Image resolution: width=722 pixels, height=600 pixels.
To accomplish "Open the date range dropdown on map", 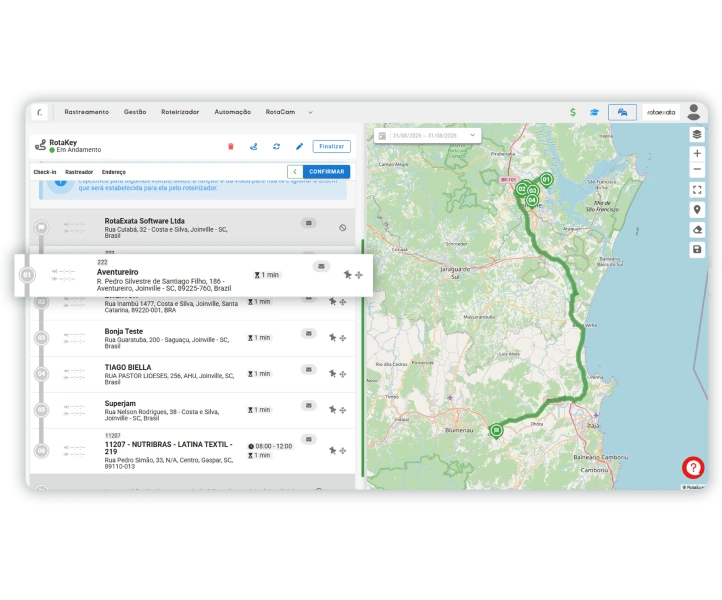I will tap(472, 135).
